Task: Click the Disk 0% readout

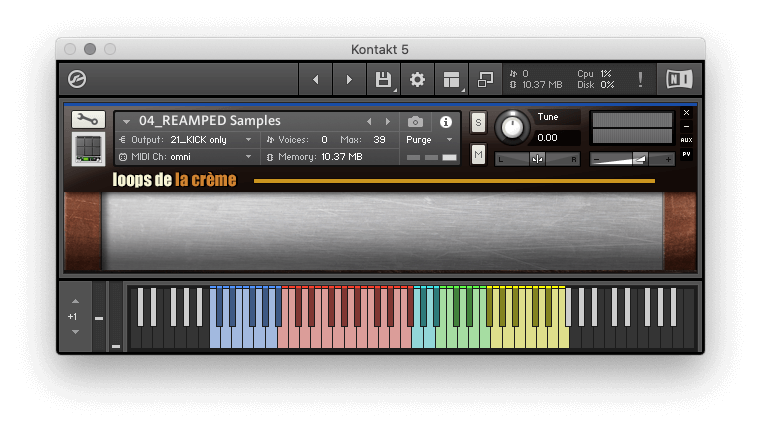Action: (596, 85)
